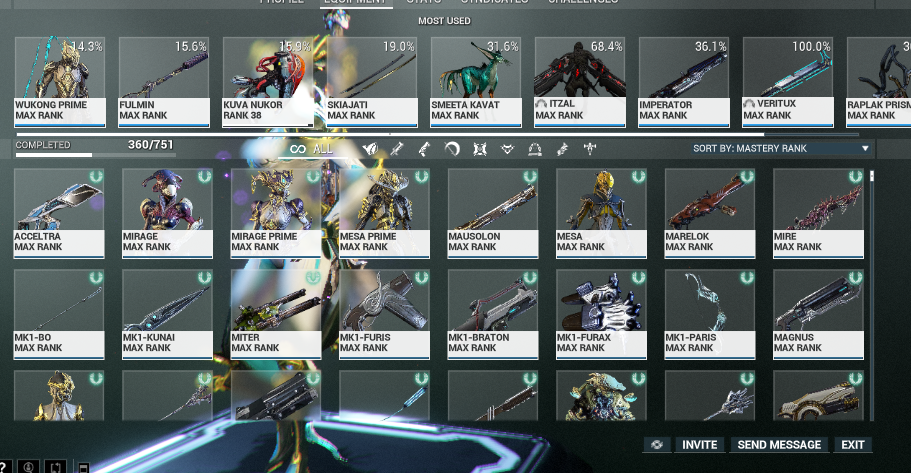Open the Sort By Mastery Rank dropdown
Screen dimensions: 911x473
[781, 149]
